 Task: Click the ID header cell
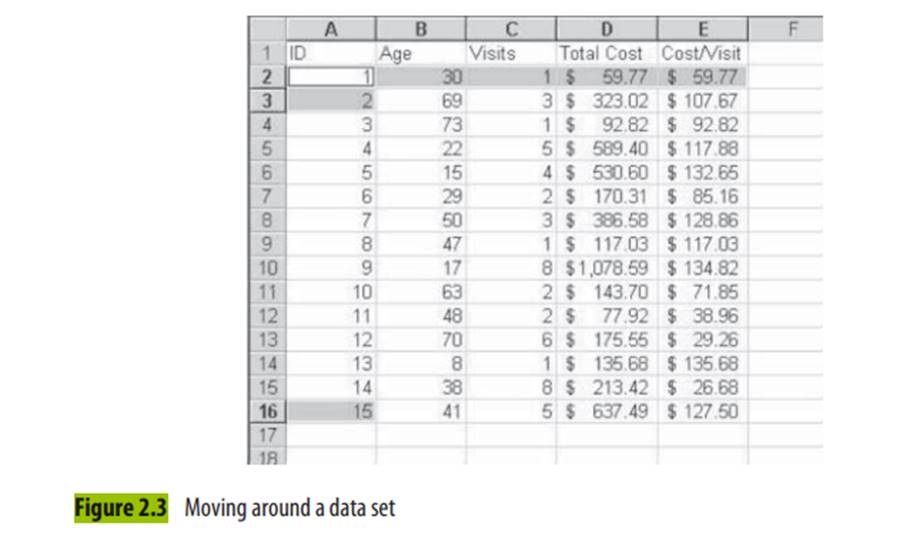pyautogui.click(x=330, y=52)
